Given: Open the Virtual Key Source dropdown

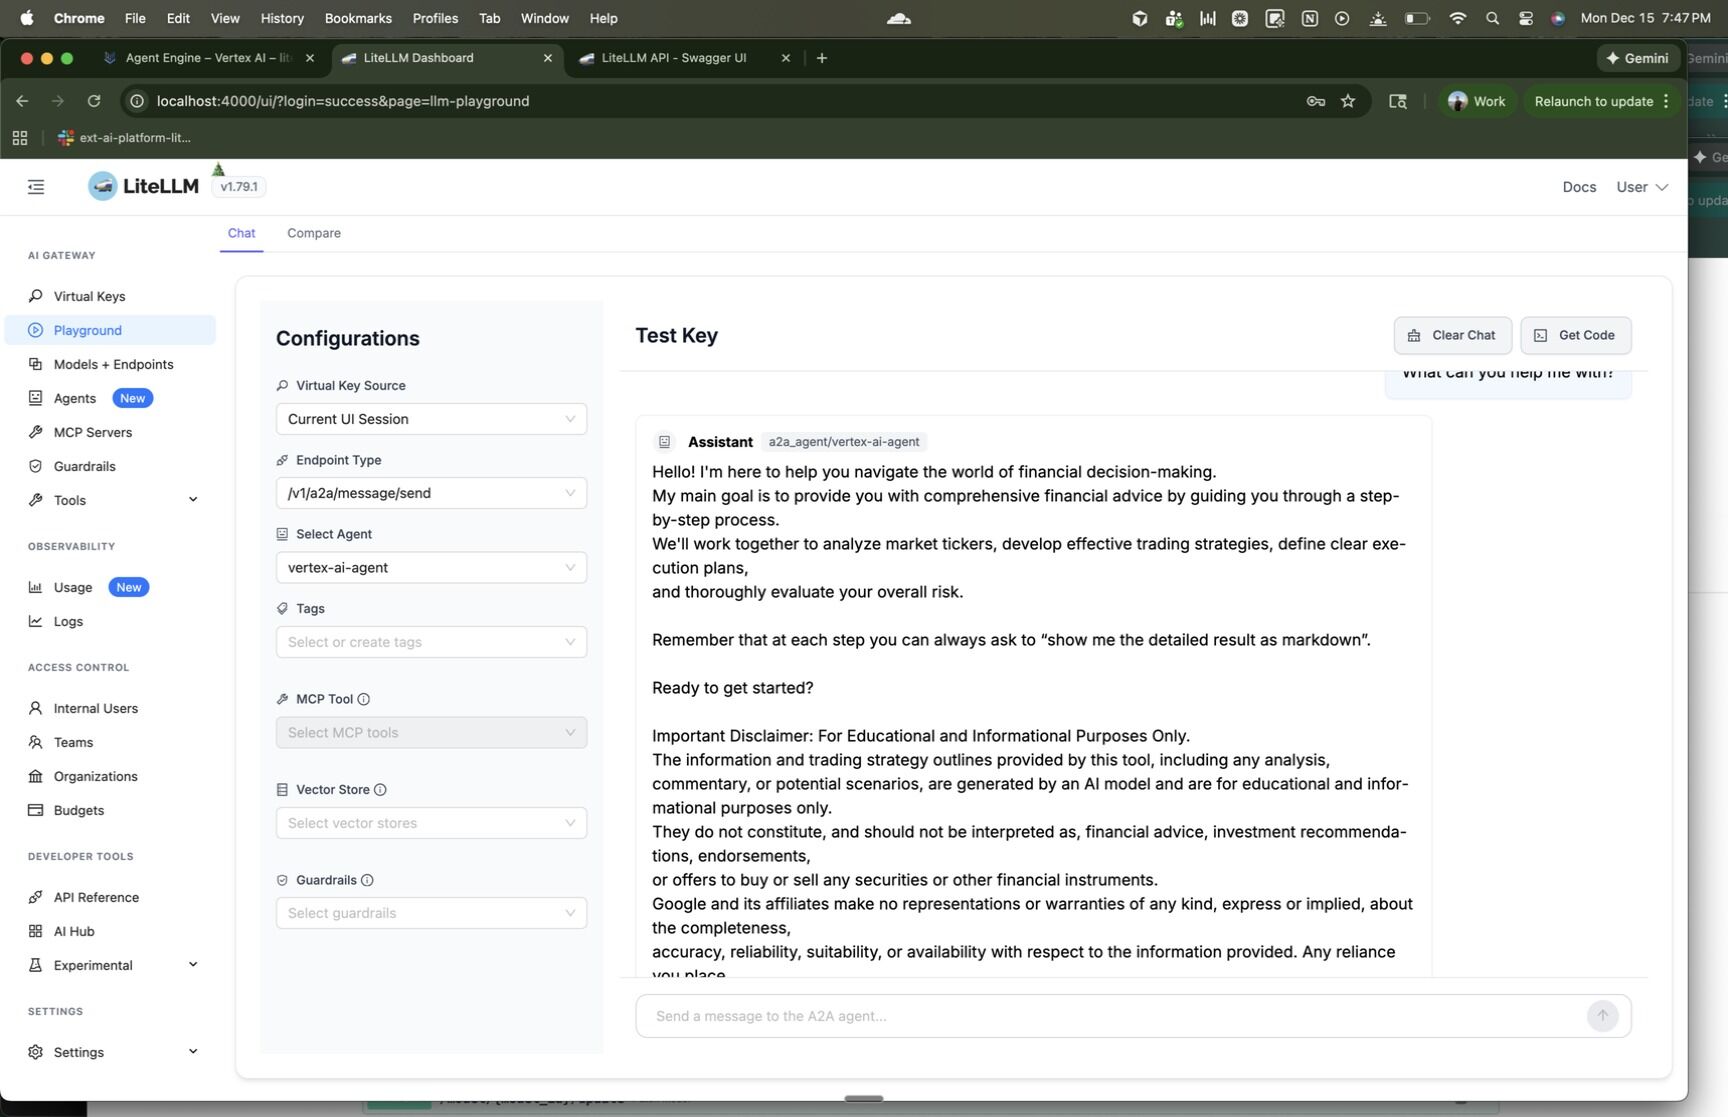Looking at the screenshot, I should click(431, 419).
